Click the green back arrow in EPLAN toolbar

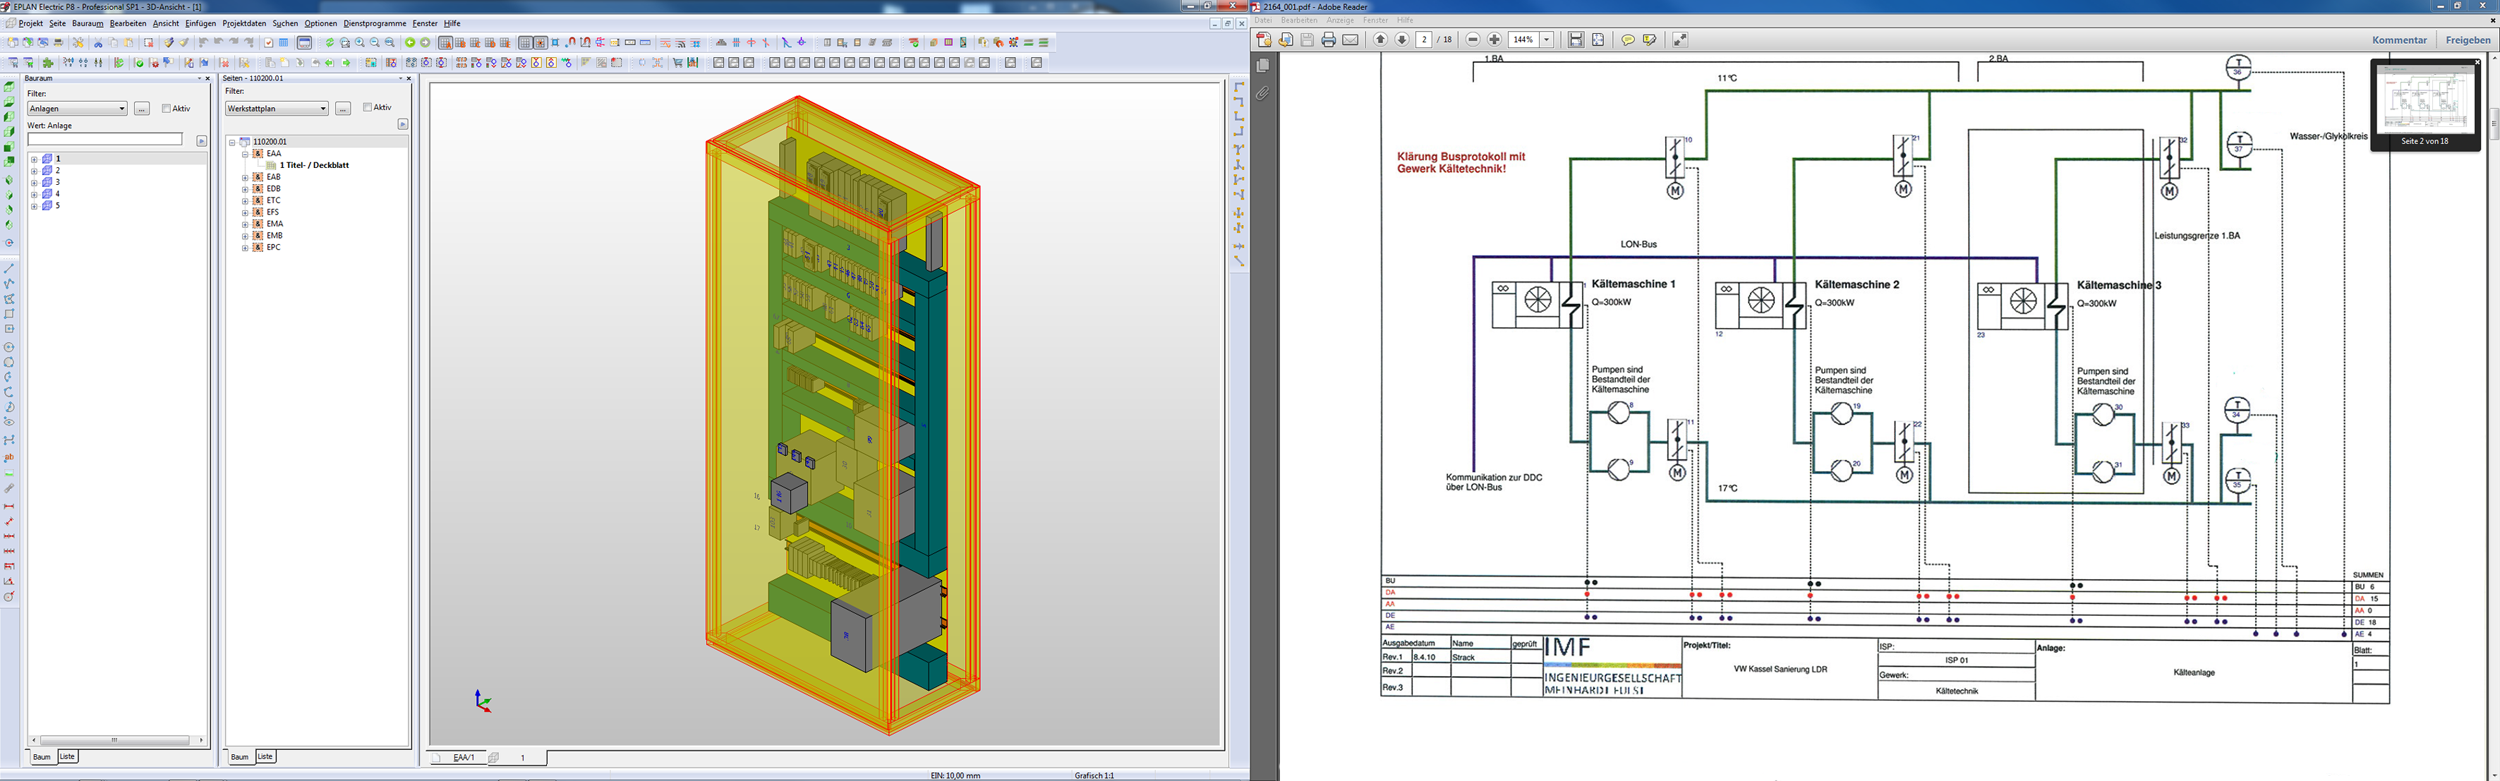(x=410, y=43)
